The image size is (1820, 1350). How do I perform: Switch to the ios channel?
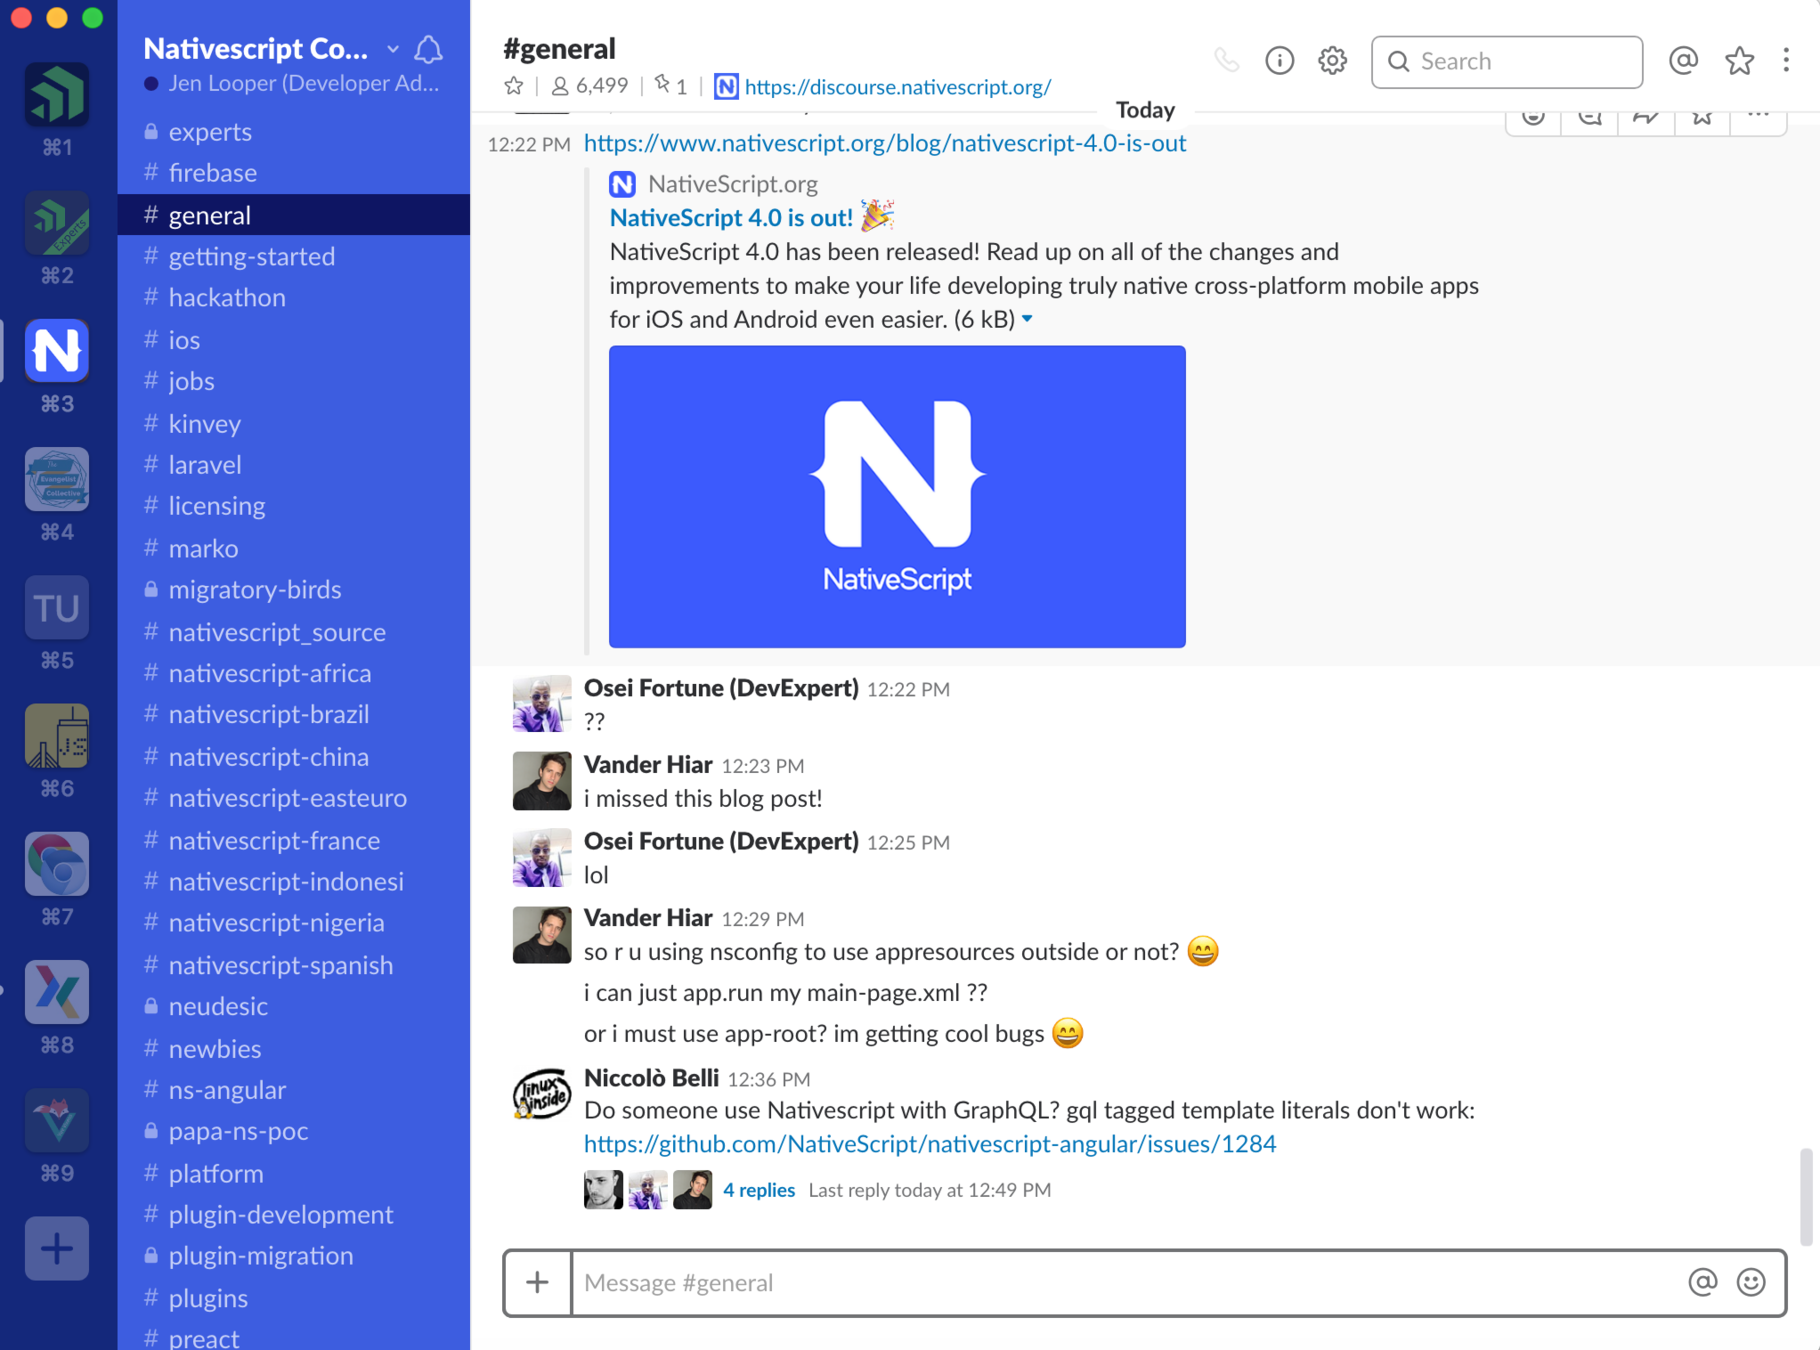pyautogui.click(x=294, y=340)
